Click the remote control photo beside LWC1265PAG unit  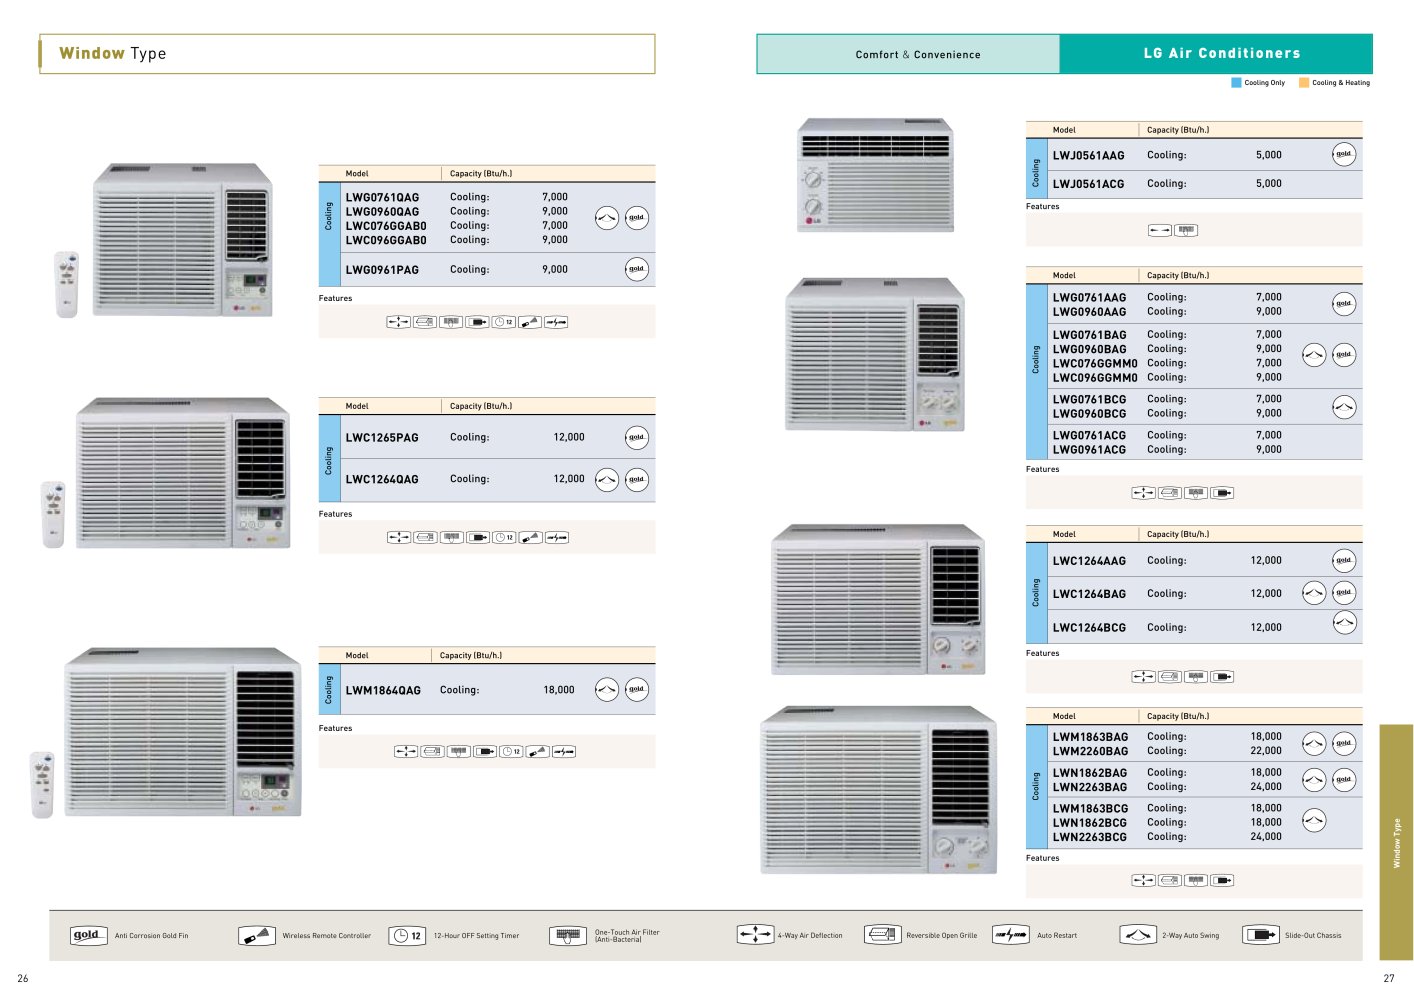53,514
